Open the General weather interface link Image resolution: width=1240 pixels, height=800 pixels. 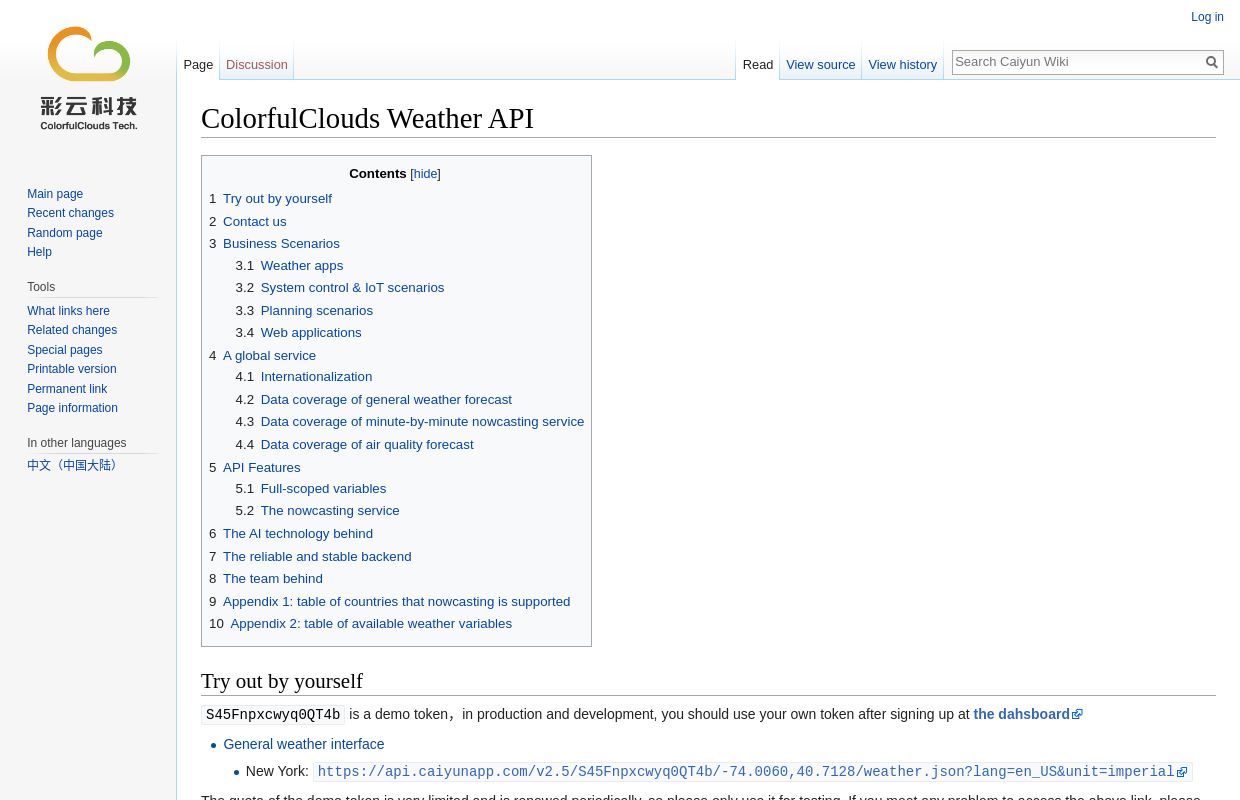coord(304,744)
